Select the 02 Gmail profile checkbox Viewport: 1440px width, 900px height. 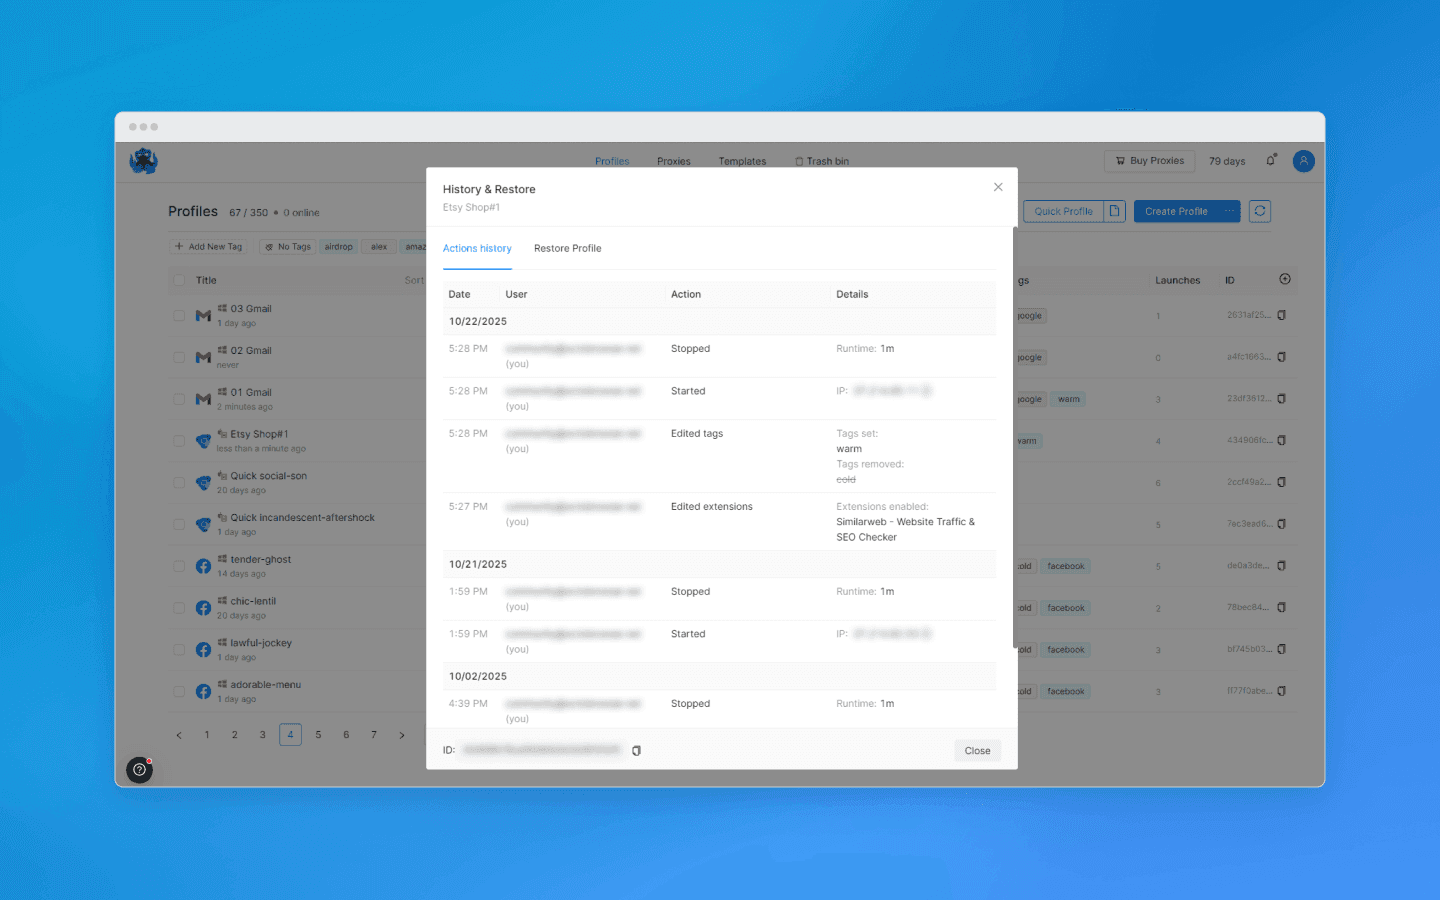click(179, 357)
